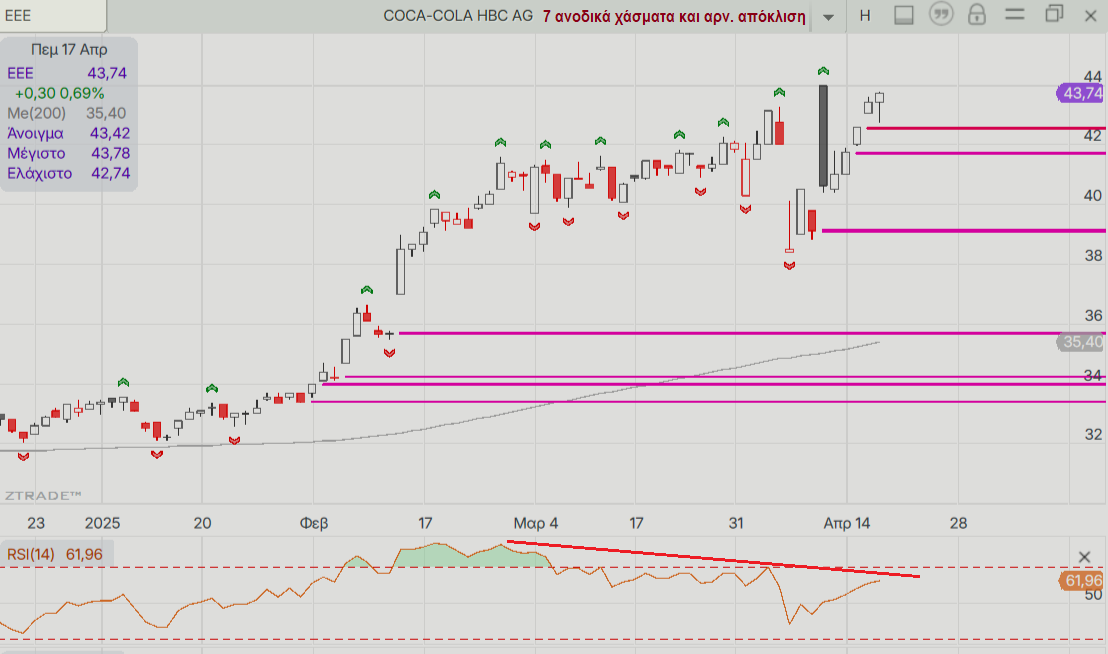The image size is (1108, 654).
Task: Toggle the chart lock icon
Action: [977, 14]
